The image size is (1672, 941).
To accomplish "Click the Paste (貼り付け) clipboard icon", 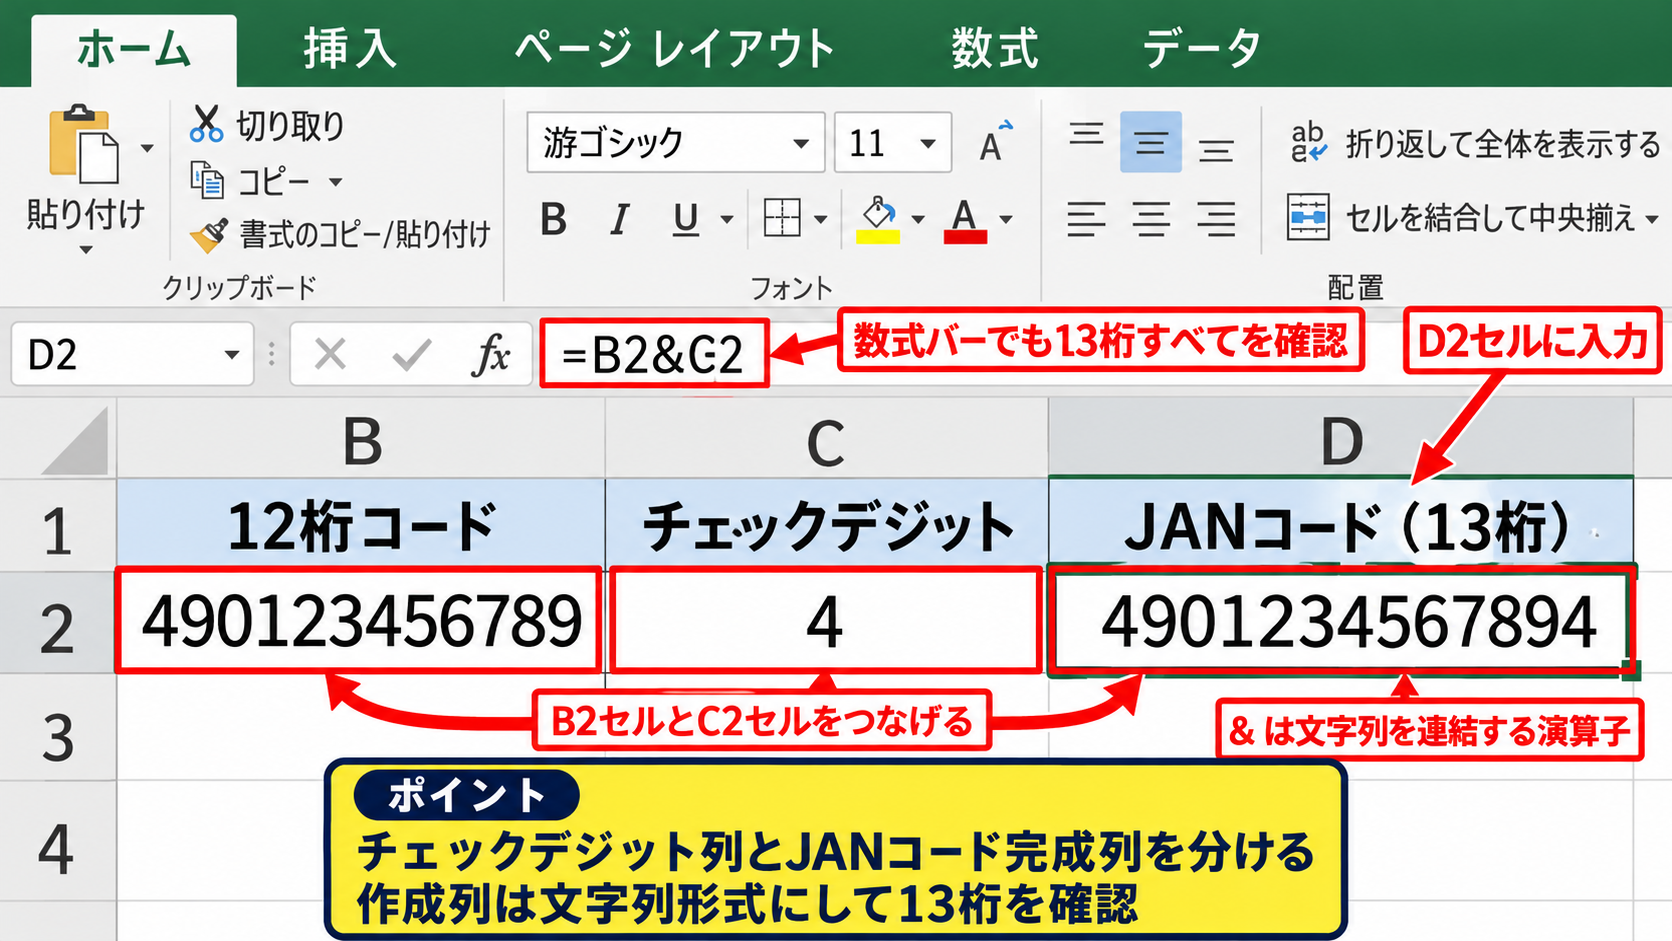I will pyautogui.click(x=84, y=145).
